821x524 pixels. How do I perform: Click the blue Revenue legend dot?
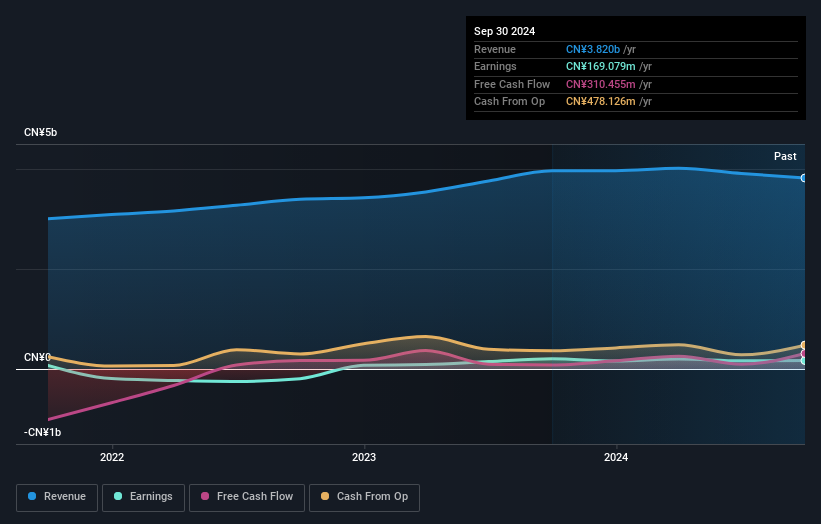click(32, 496)
